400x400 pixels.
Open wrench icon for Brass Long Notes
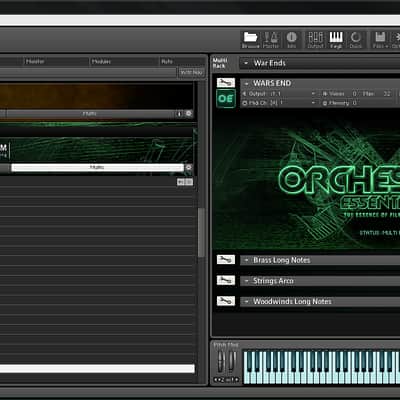226,259
